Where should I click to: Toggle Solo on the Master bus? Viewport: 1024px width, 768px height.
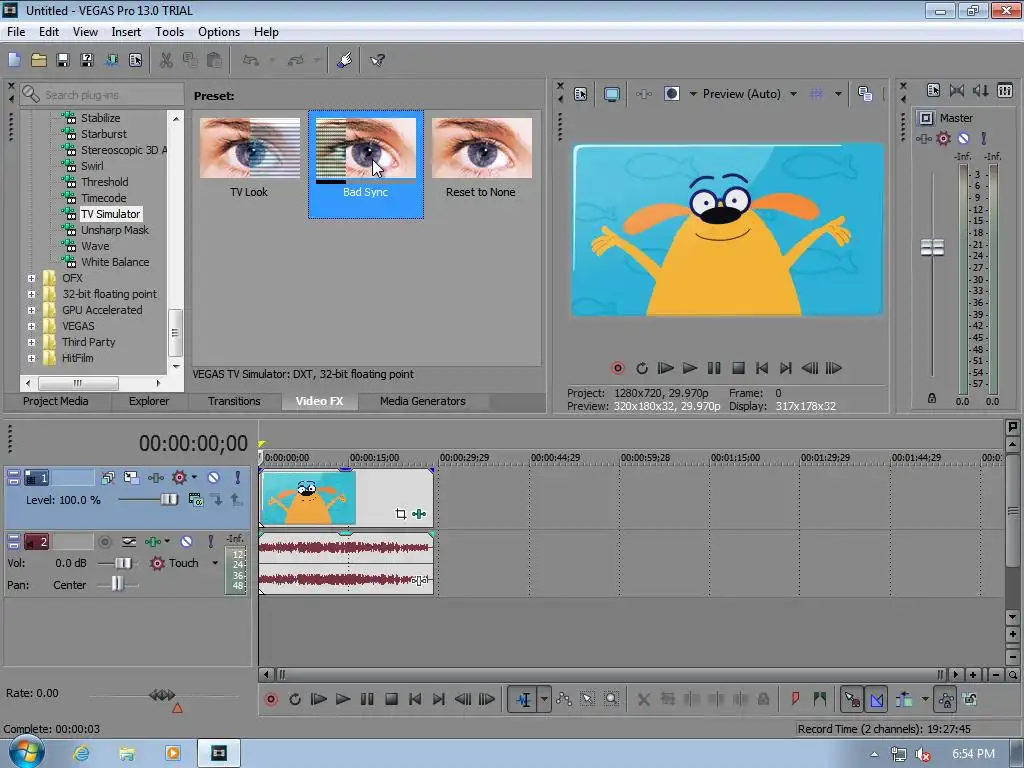tap(984, 138)
